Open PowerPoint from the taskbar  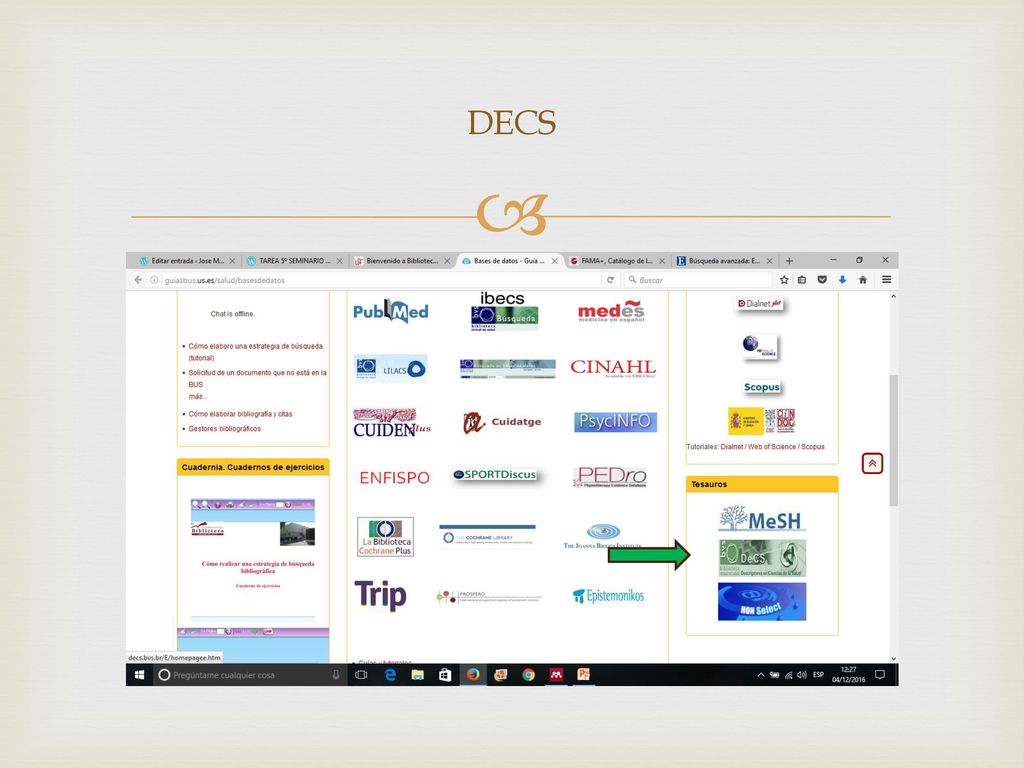pyautogui.click(x=583, y=675)
